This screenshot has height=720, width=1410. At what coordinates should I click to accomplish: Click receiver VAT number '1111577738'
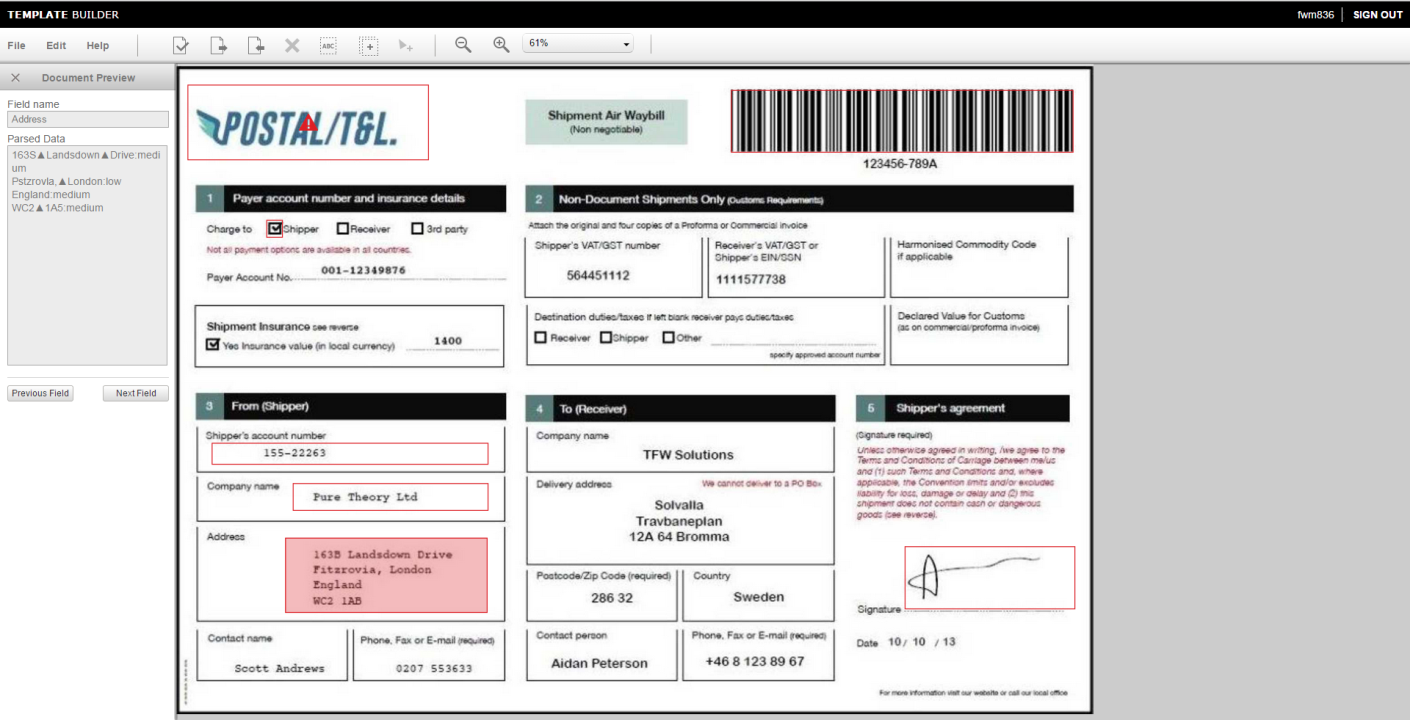pos(750,280)
